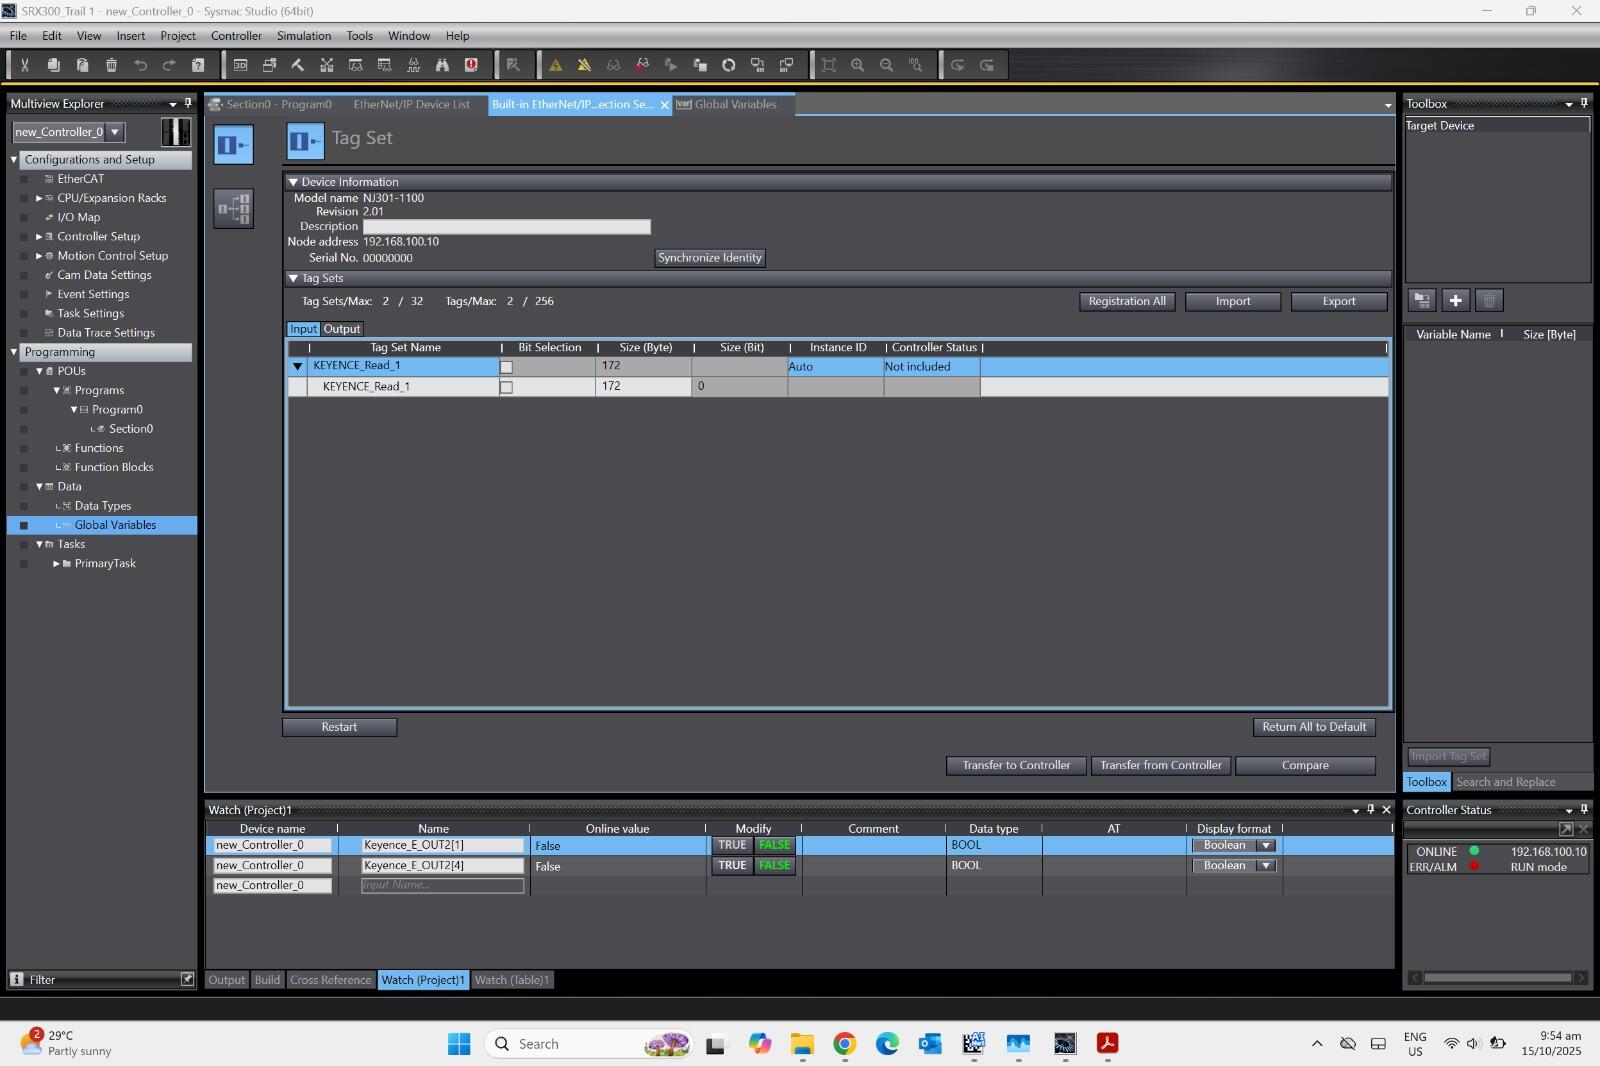Click the binoculars search icon in toolbar
Image resolution: width=1600 pixels, height=1066 pixels.
(x=442, y=65)
